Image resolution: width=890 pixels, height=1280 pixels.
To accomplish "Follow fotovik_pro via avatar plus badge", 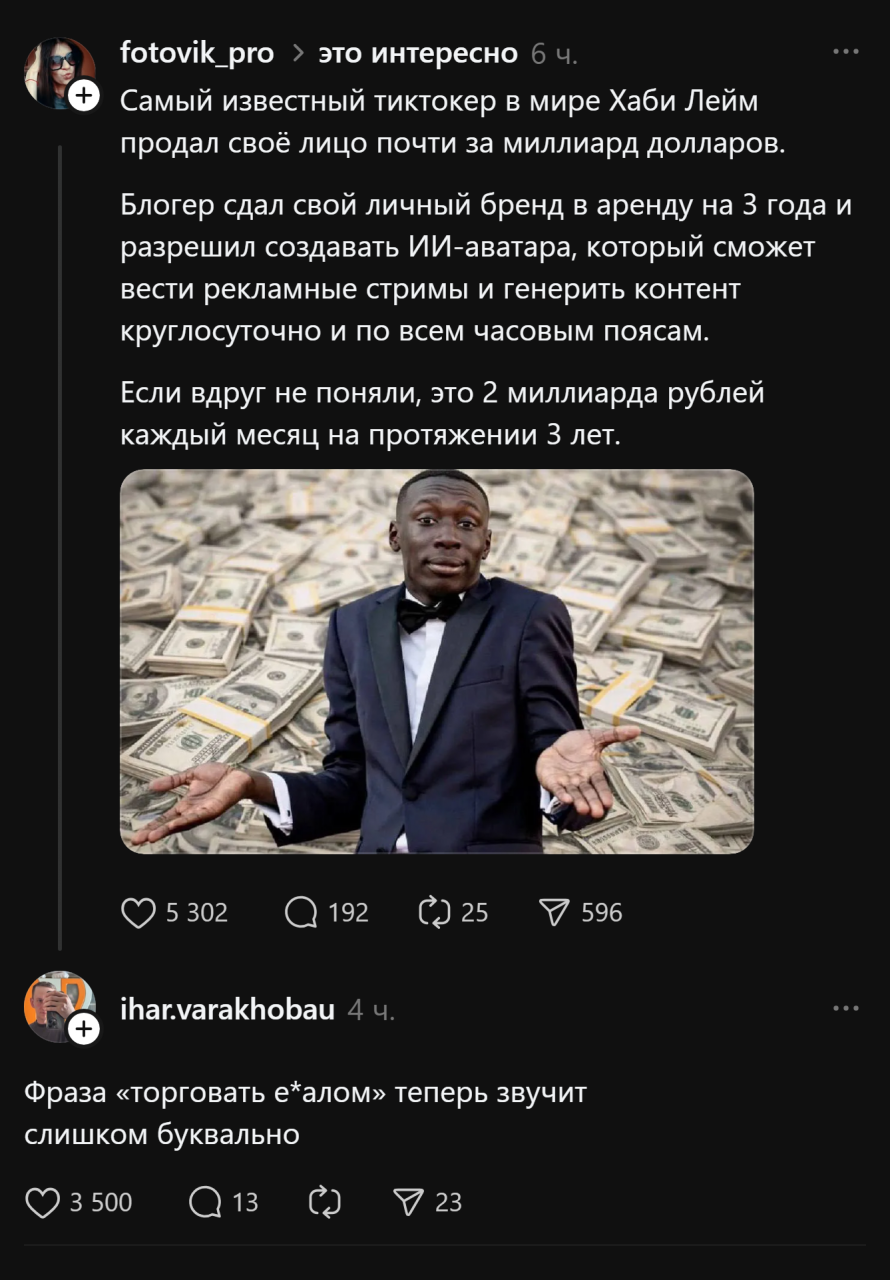I will coord(84,95).
